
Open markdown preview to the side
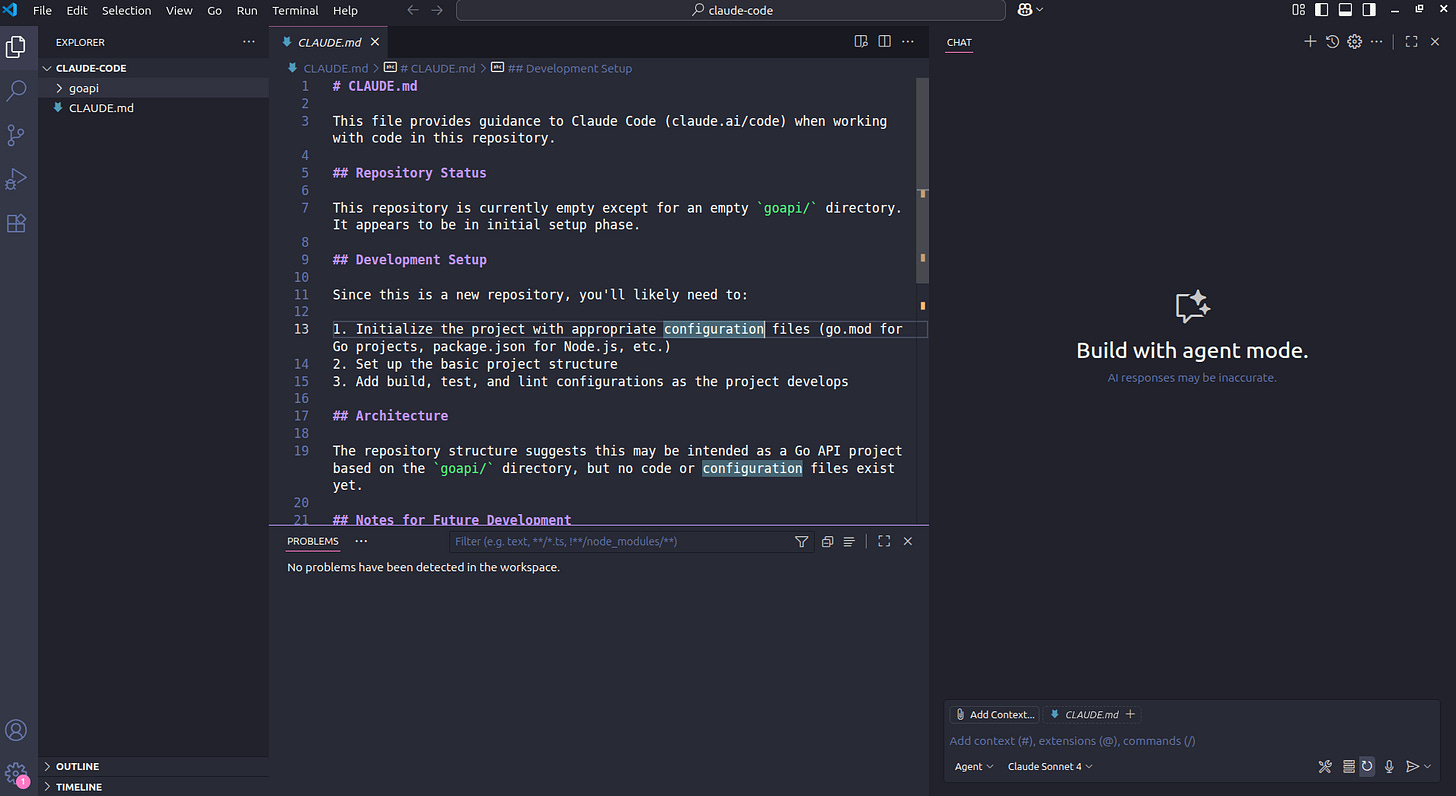point(861,42)
